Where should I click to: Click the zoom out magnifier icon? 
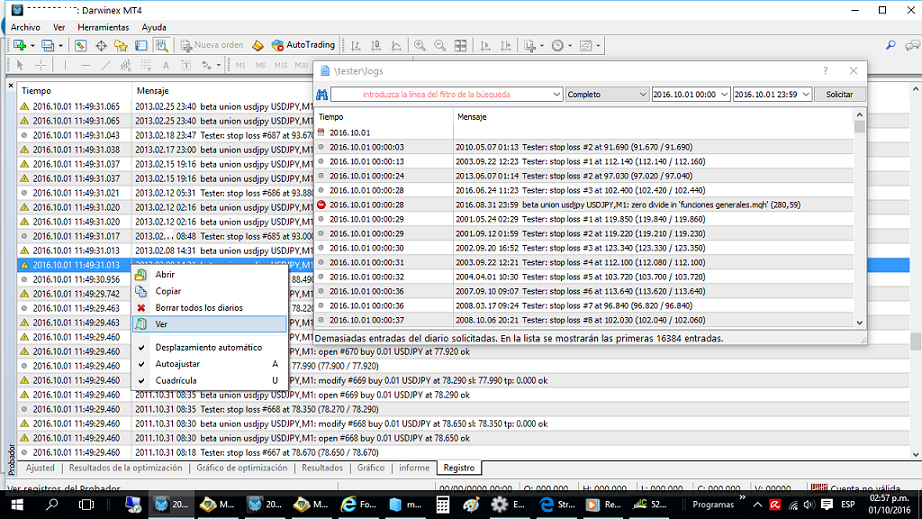(440, 45)
